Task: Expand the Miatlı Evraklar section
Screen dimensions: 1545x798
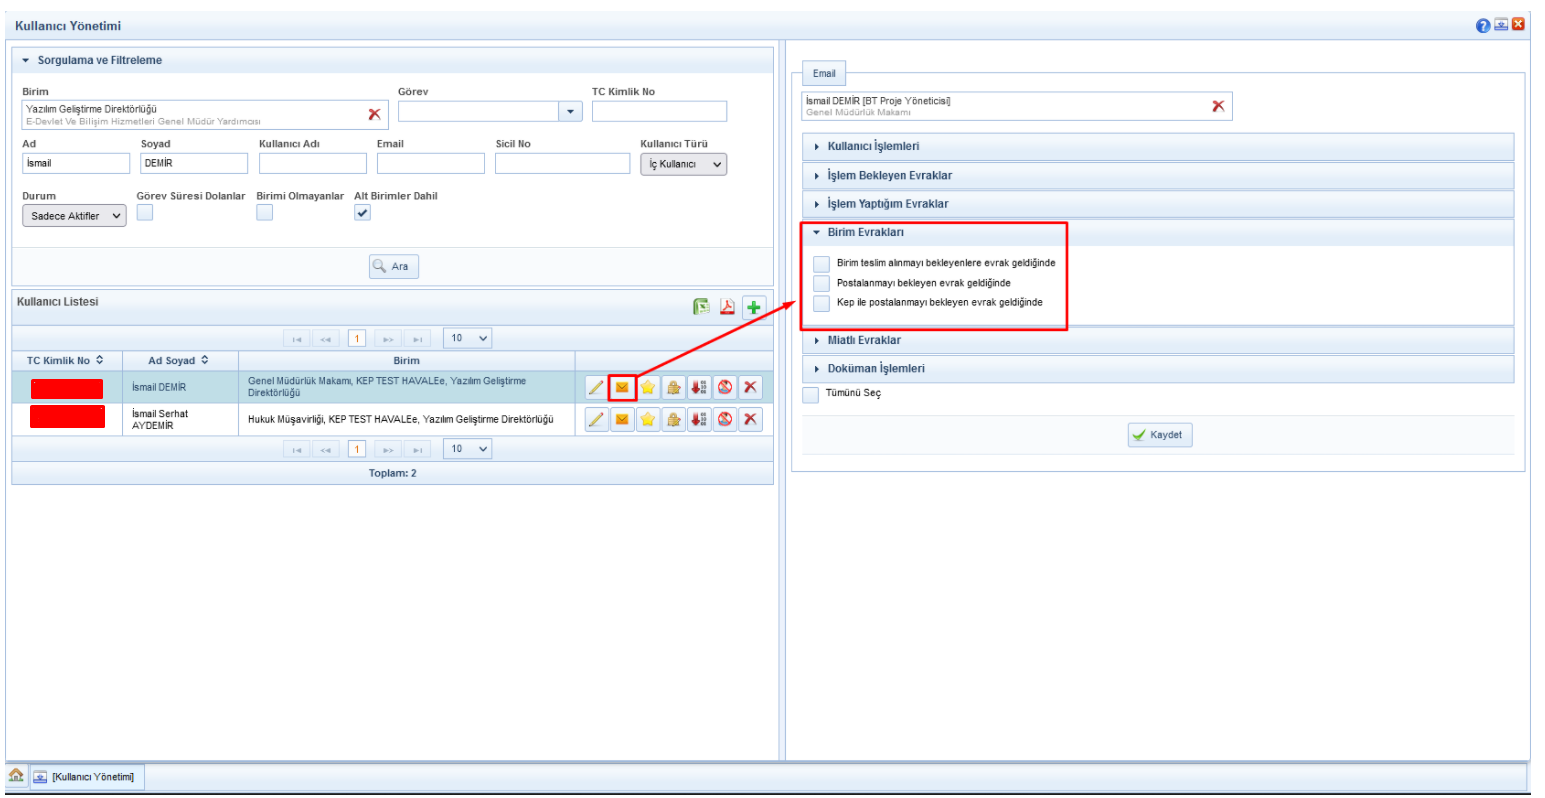Action: (x=864, y=341)
